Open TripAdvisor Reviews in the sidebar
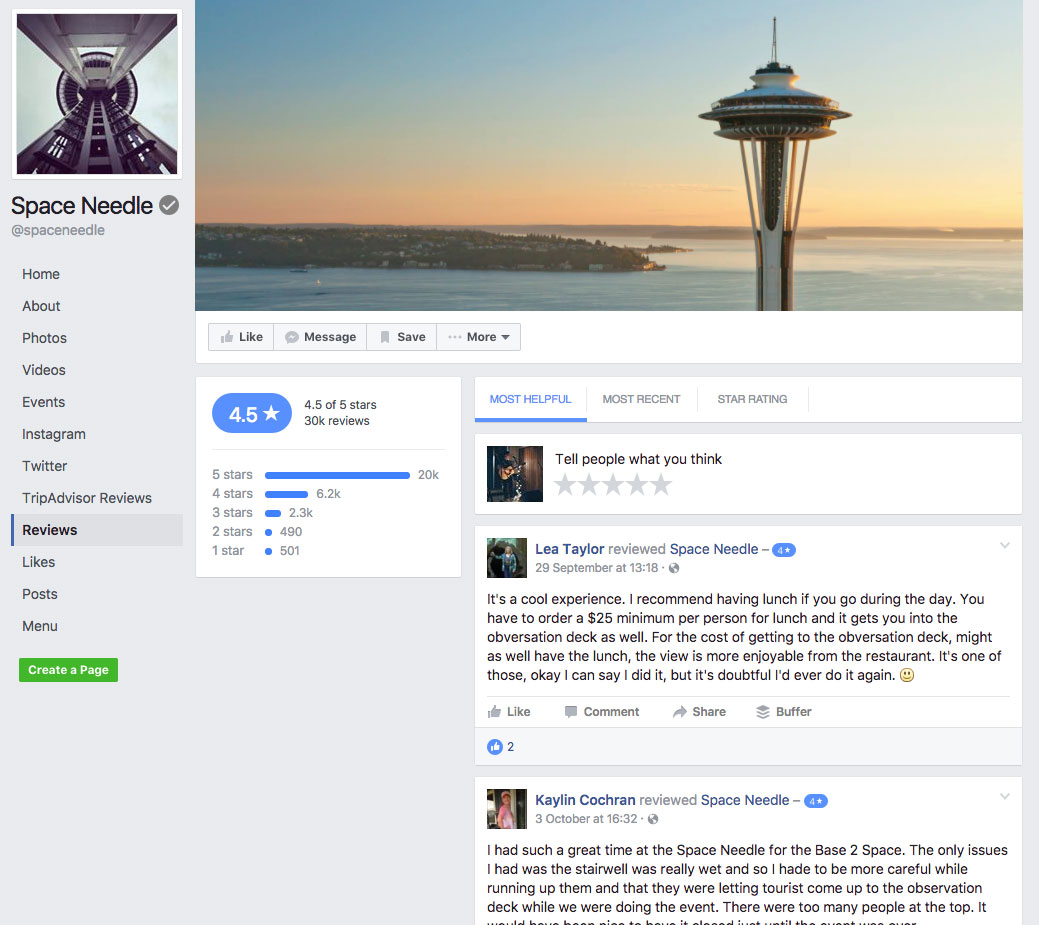The image size is (1039, 925). click(x=87, y=498)
